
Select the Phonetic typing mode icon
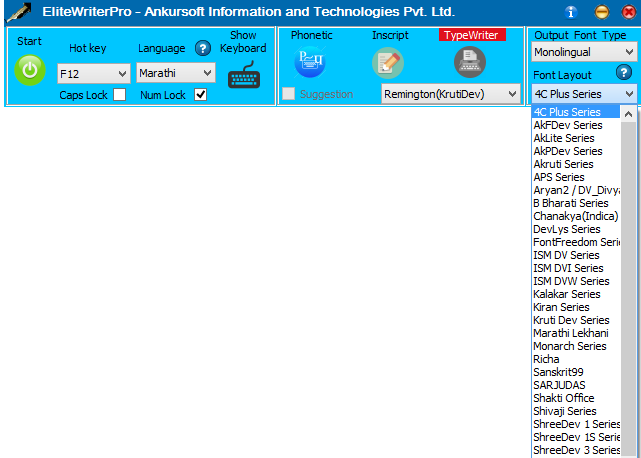(310, 62)
